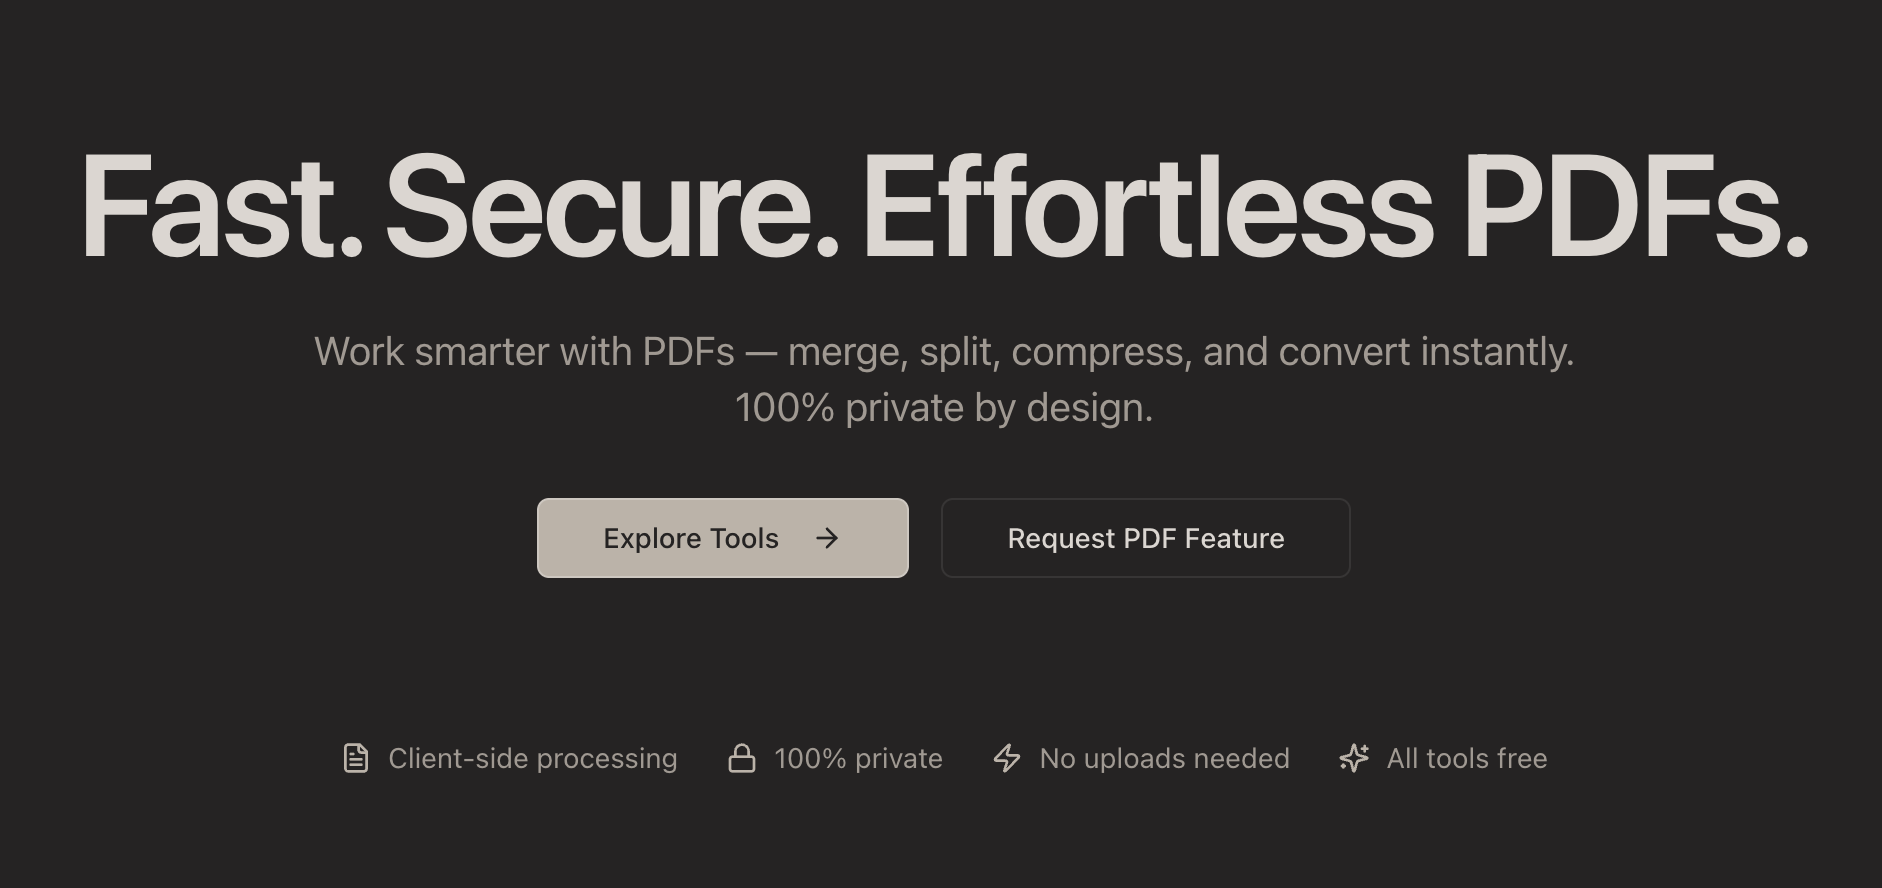Screen dimensions: 1882x888
Task: Click the 100% private by design text
Action: [943, 407]
